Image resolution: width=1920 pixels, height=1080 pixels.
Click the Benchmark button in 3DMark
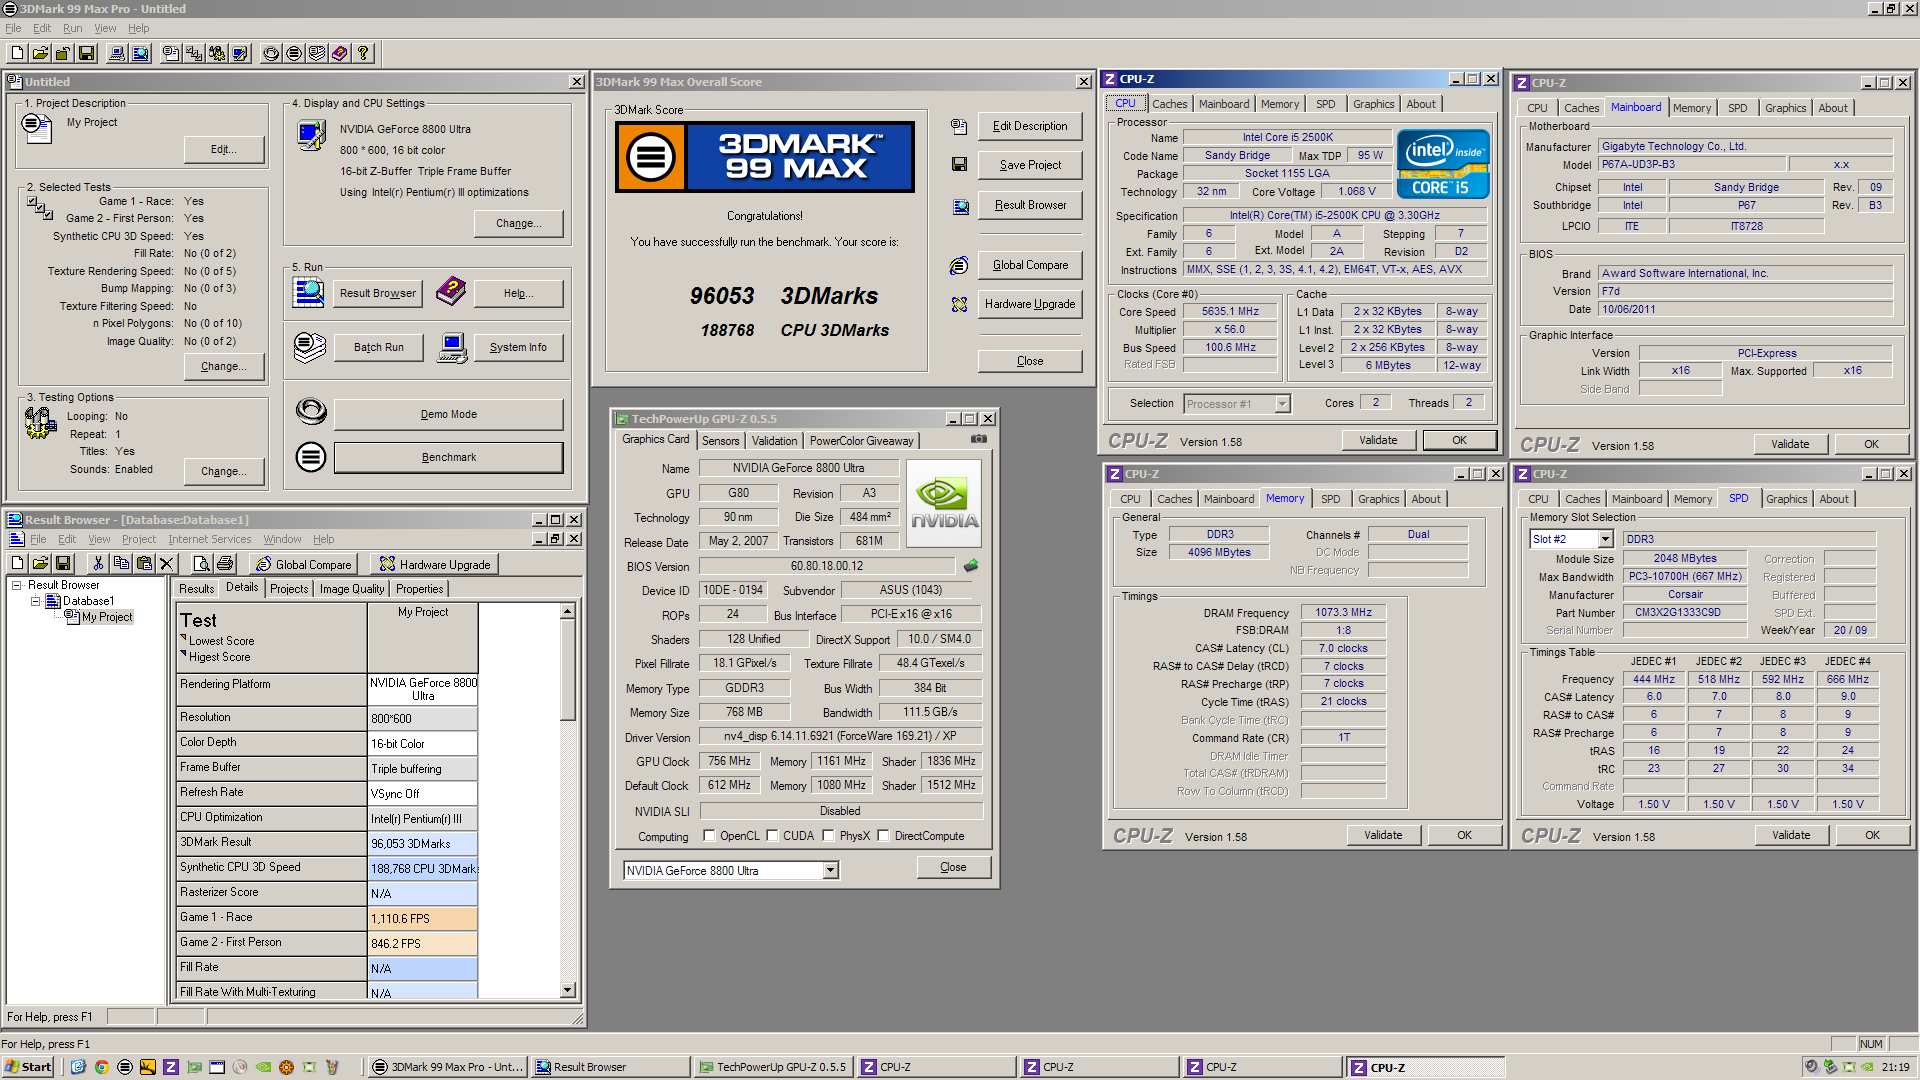click(x=448, y=458)
